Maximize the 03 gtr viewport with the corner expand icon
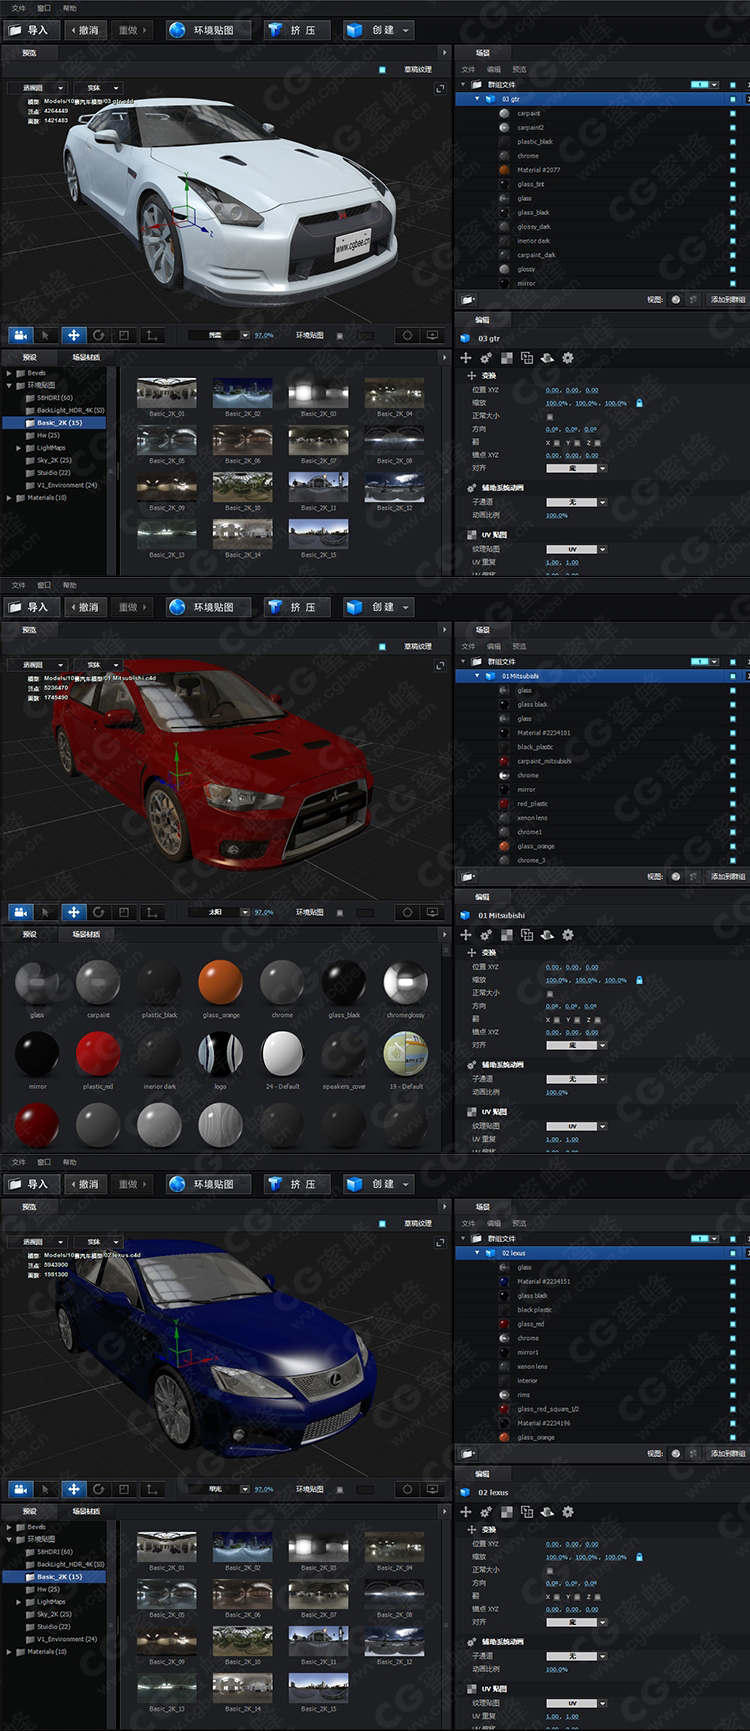 (440, 88)
